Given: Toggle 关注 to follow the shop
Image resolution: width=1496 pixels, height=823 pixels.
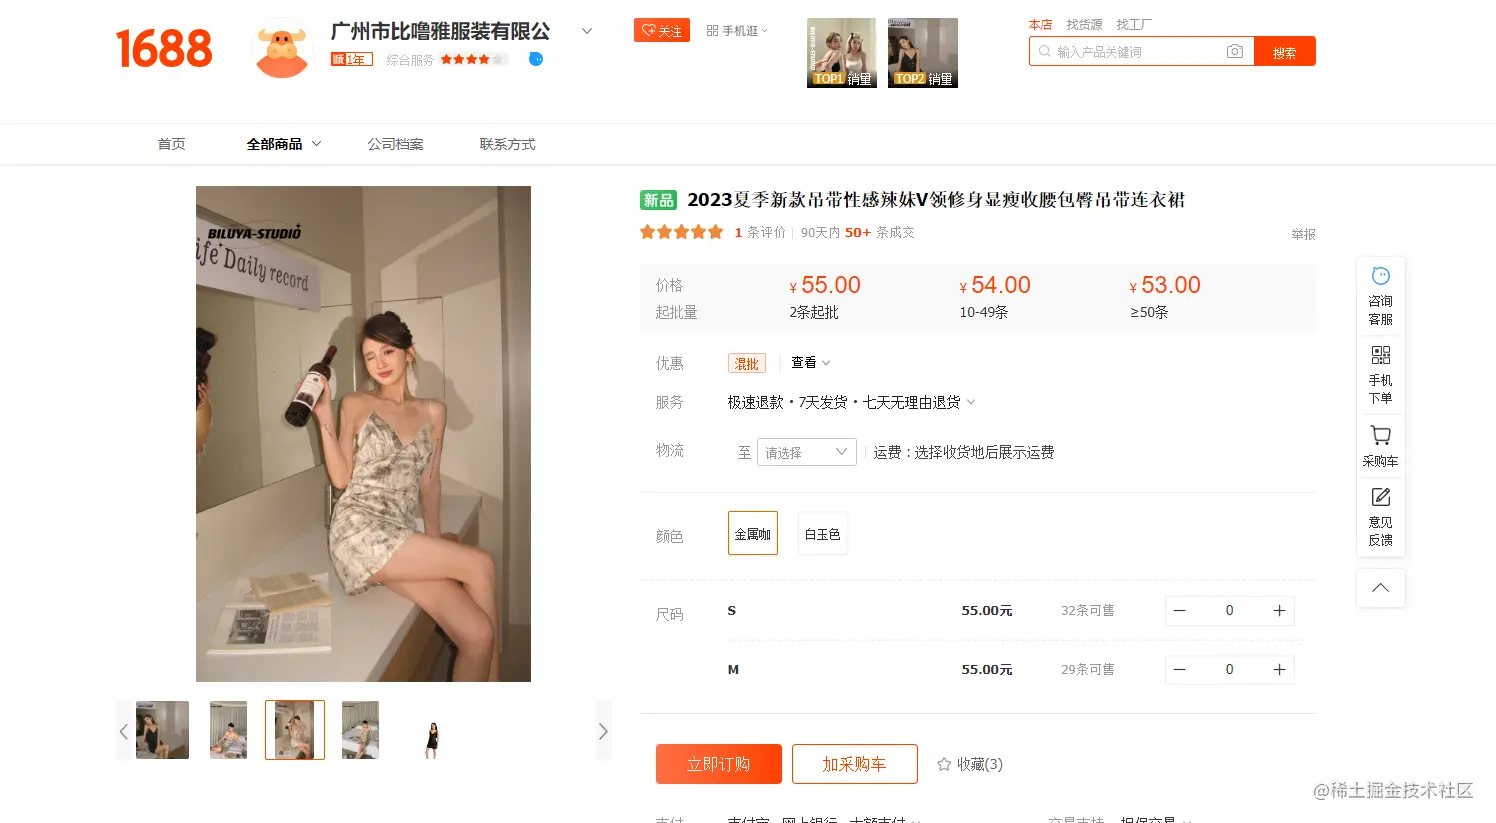Looking at the screenshot, I should [662, 31].
